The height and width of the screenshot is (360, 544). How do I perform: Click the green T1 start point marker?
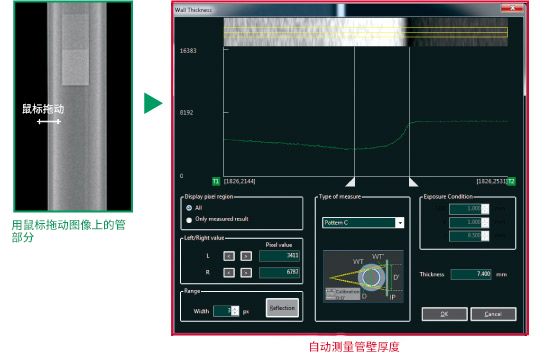216,181
